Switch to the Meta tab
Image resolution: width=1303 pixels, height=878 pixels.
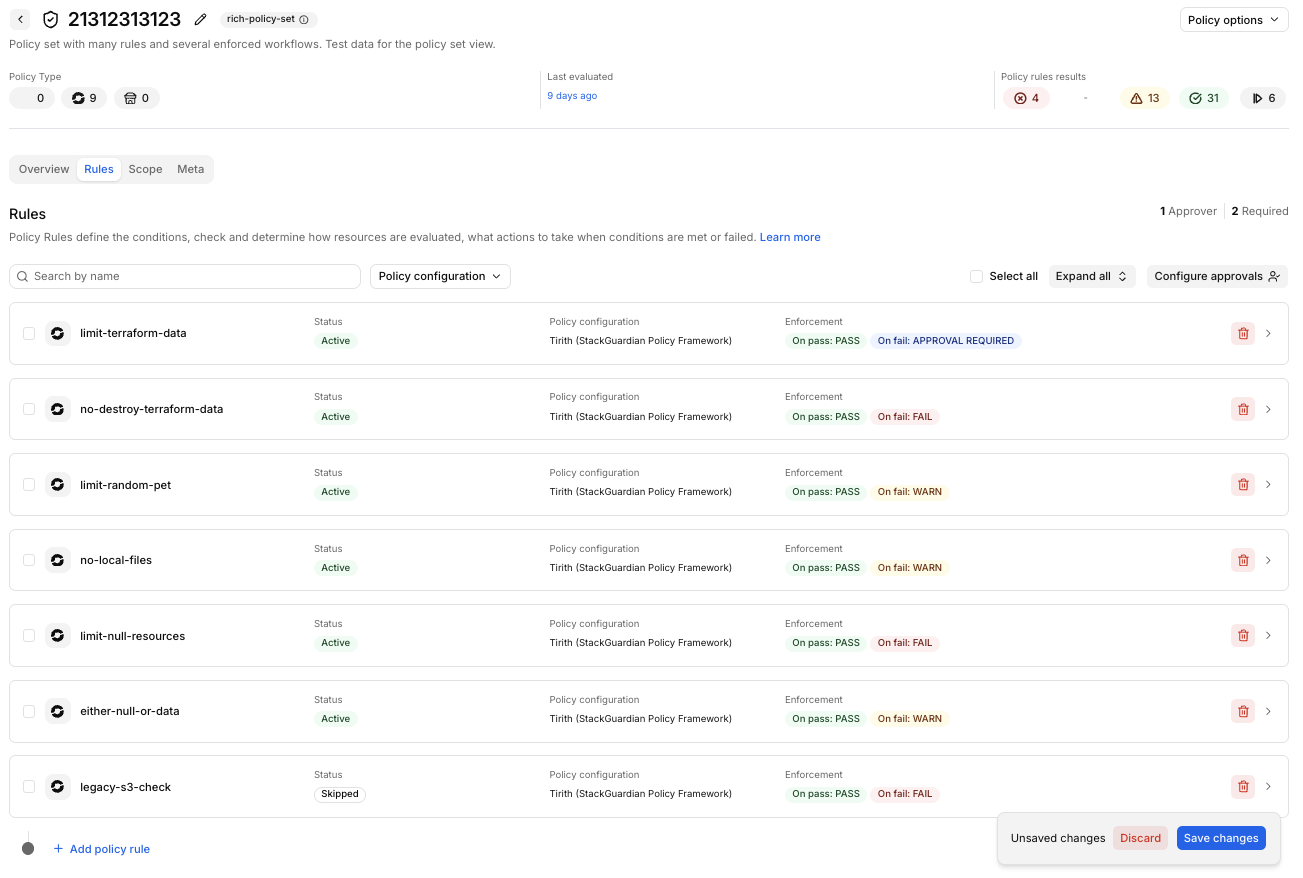pos(191,169)
